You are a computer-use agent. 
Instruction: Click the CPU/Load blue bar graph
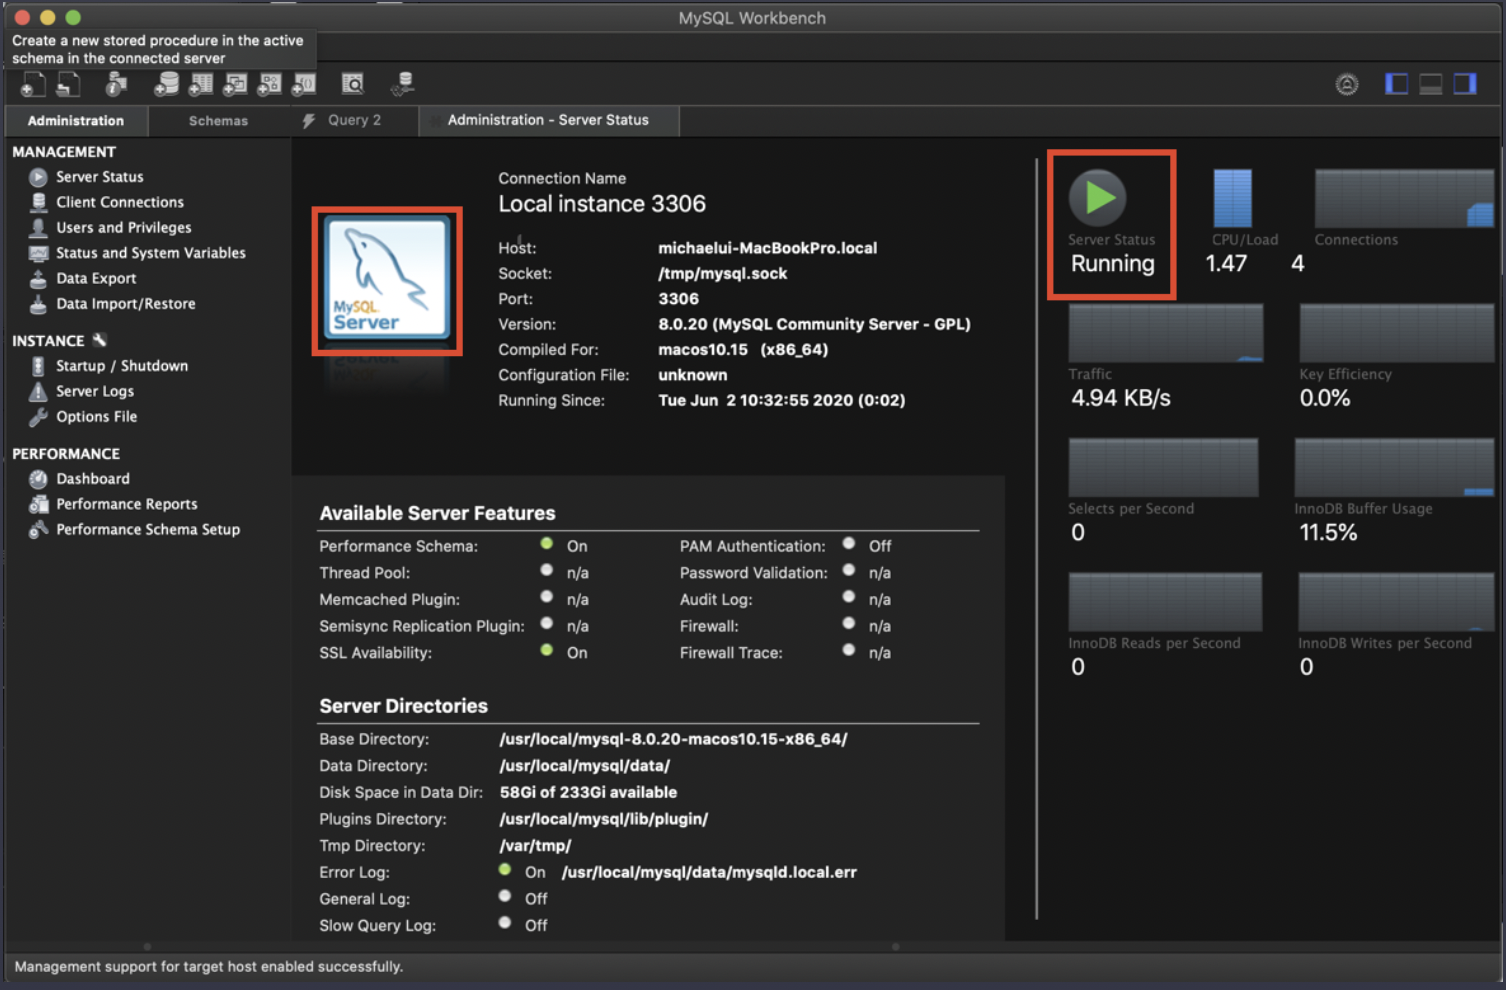click(x=1232, y=198)
